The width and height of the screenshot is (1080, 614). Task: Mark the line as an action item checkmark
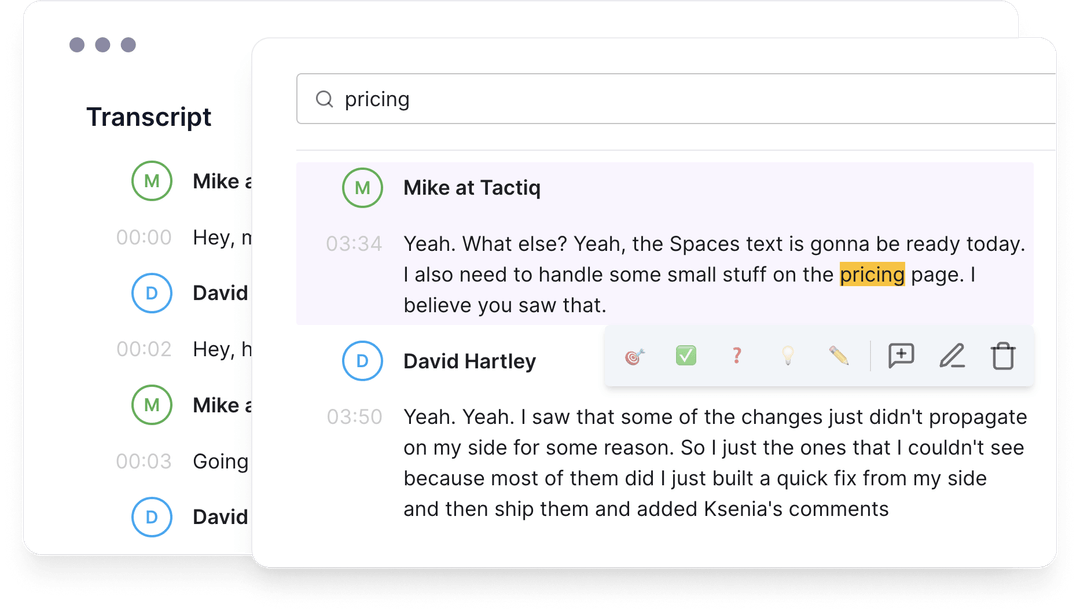(686, 356)
